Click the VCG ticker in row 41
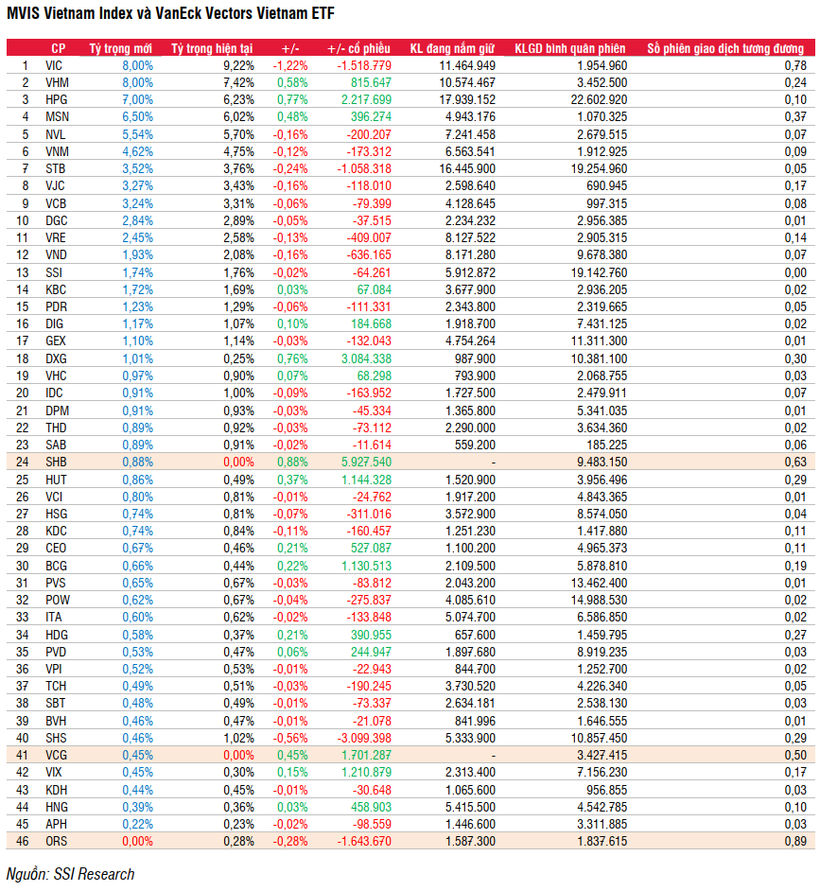This screenshot has height=891, width=820. (56, 755)
